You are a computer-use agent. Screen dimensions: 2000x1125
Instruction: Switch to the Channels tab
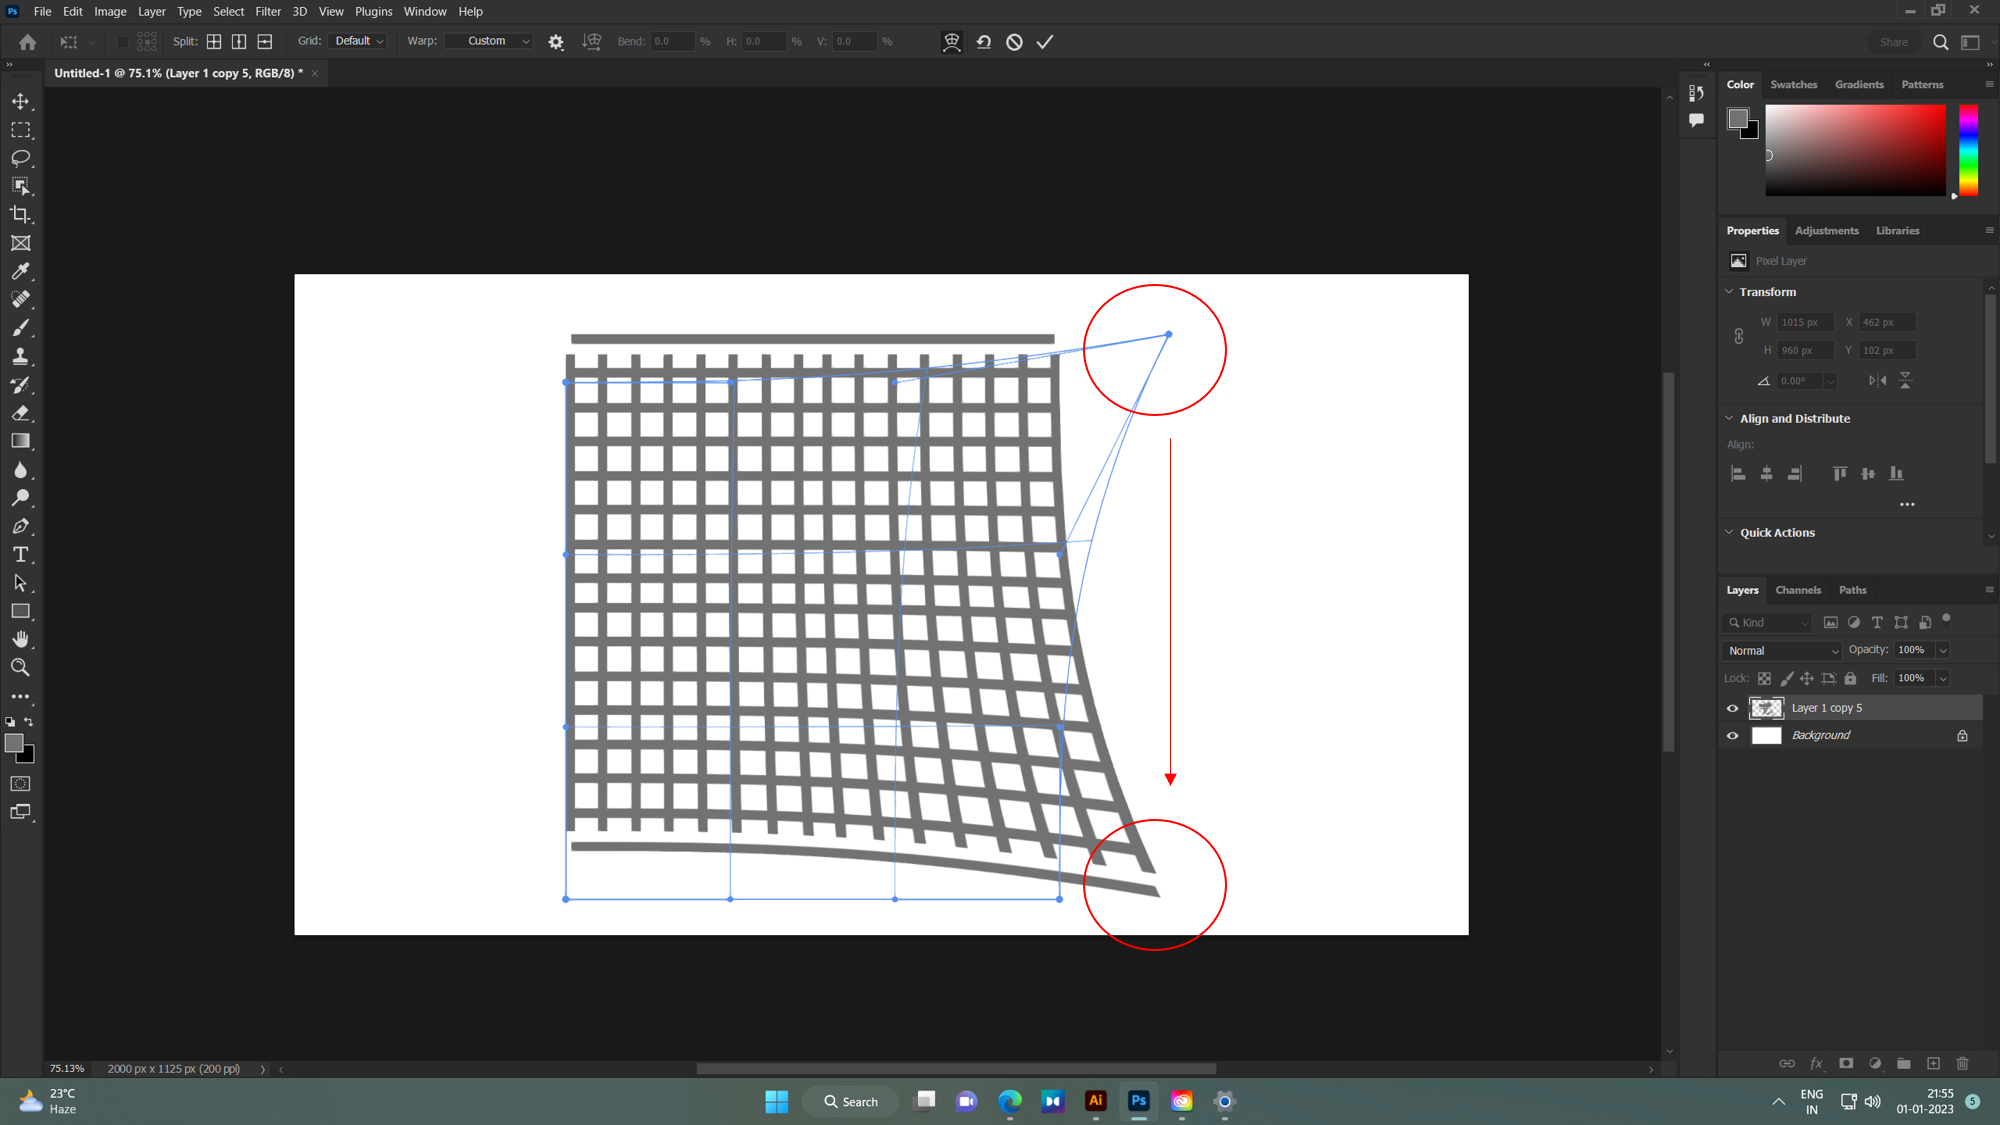[x=1798, y=590]
